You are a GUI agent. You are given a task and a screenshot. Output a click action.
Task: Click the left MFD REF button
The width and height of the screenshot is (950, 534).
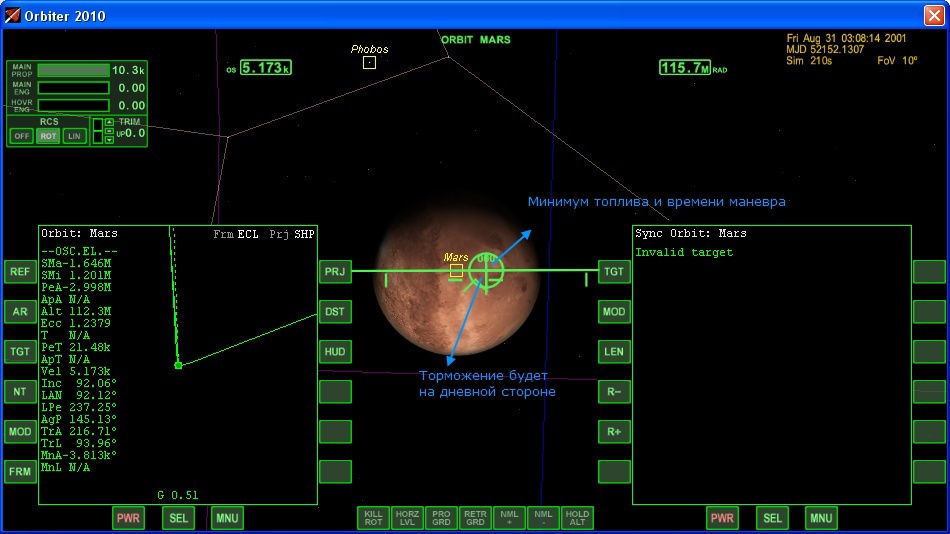click(20, 272)
